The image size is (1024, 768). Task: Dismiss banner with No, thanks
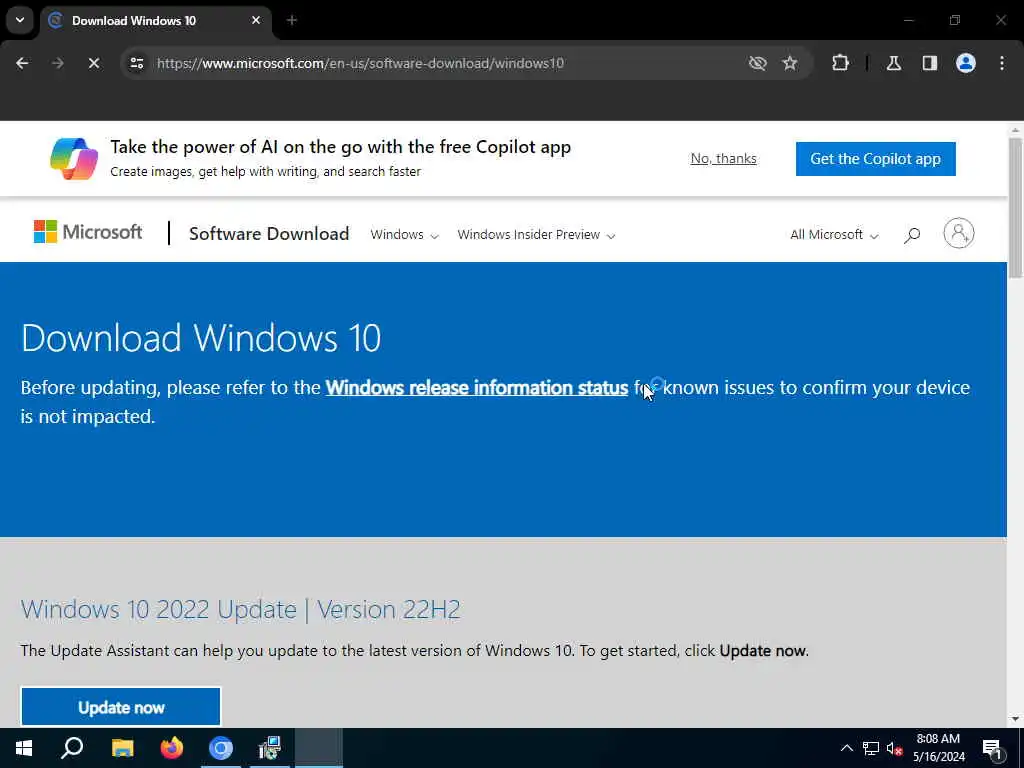pyautogui.click(x=724, y=159)
